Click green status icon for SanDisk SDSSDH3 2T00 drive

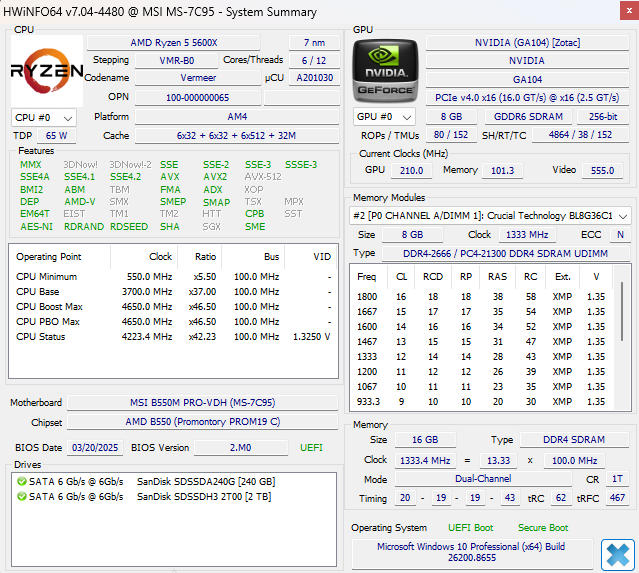[x=22, y=496]
